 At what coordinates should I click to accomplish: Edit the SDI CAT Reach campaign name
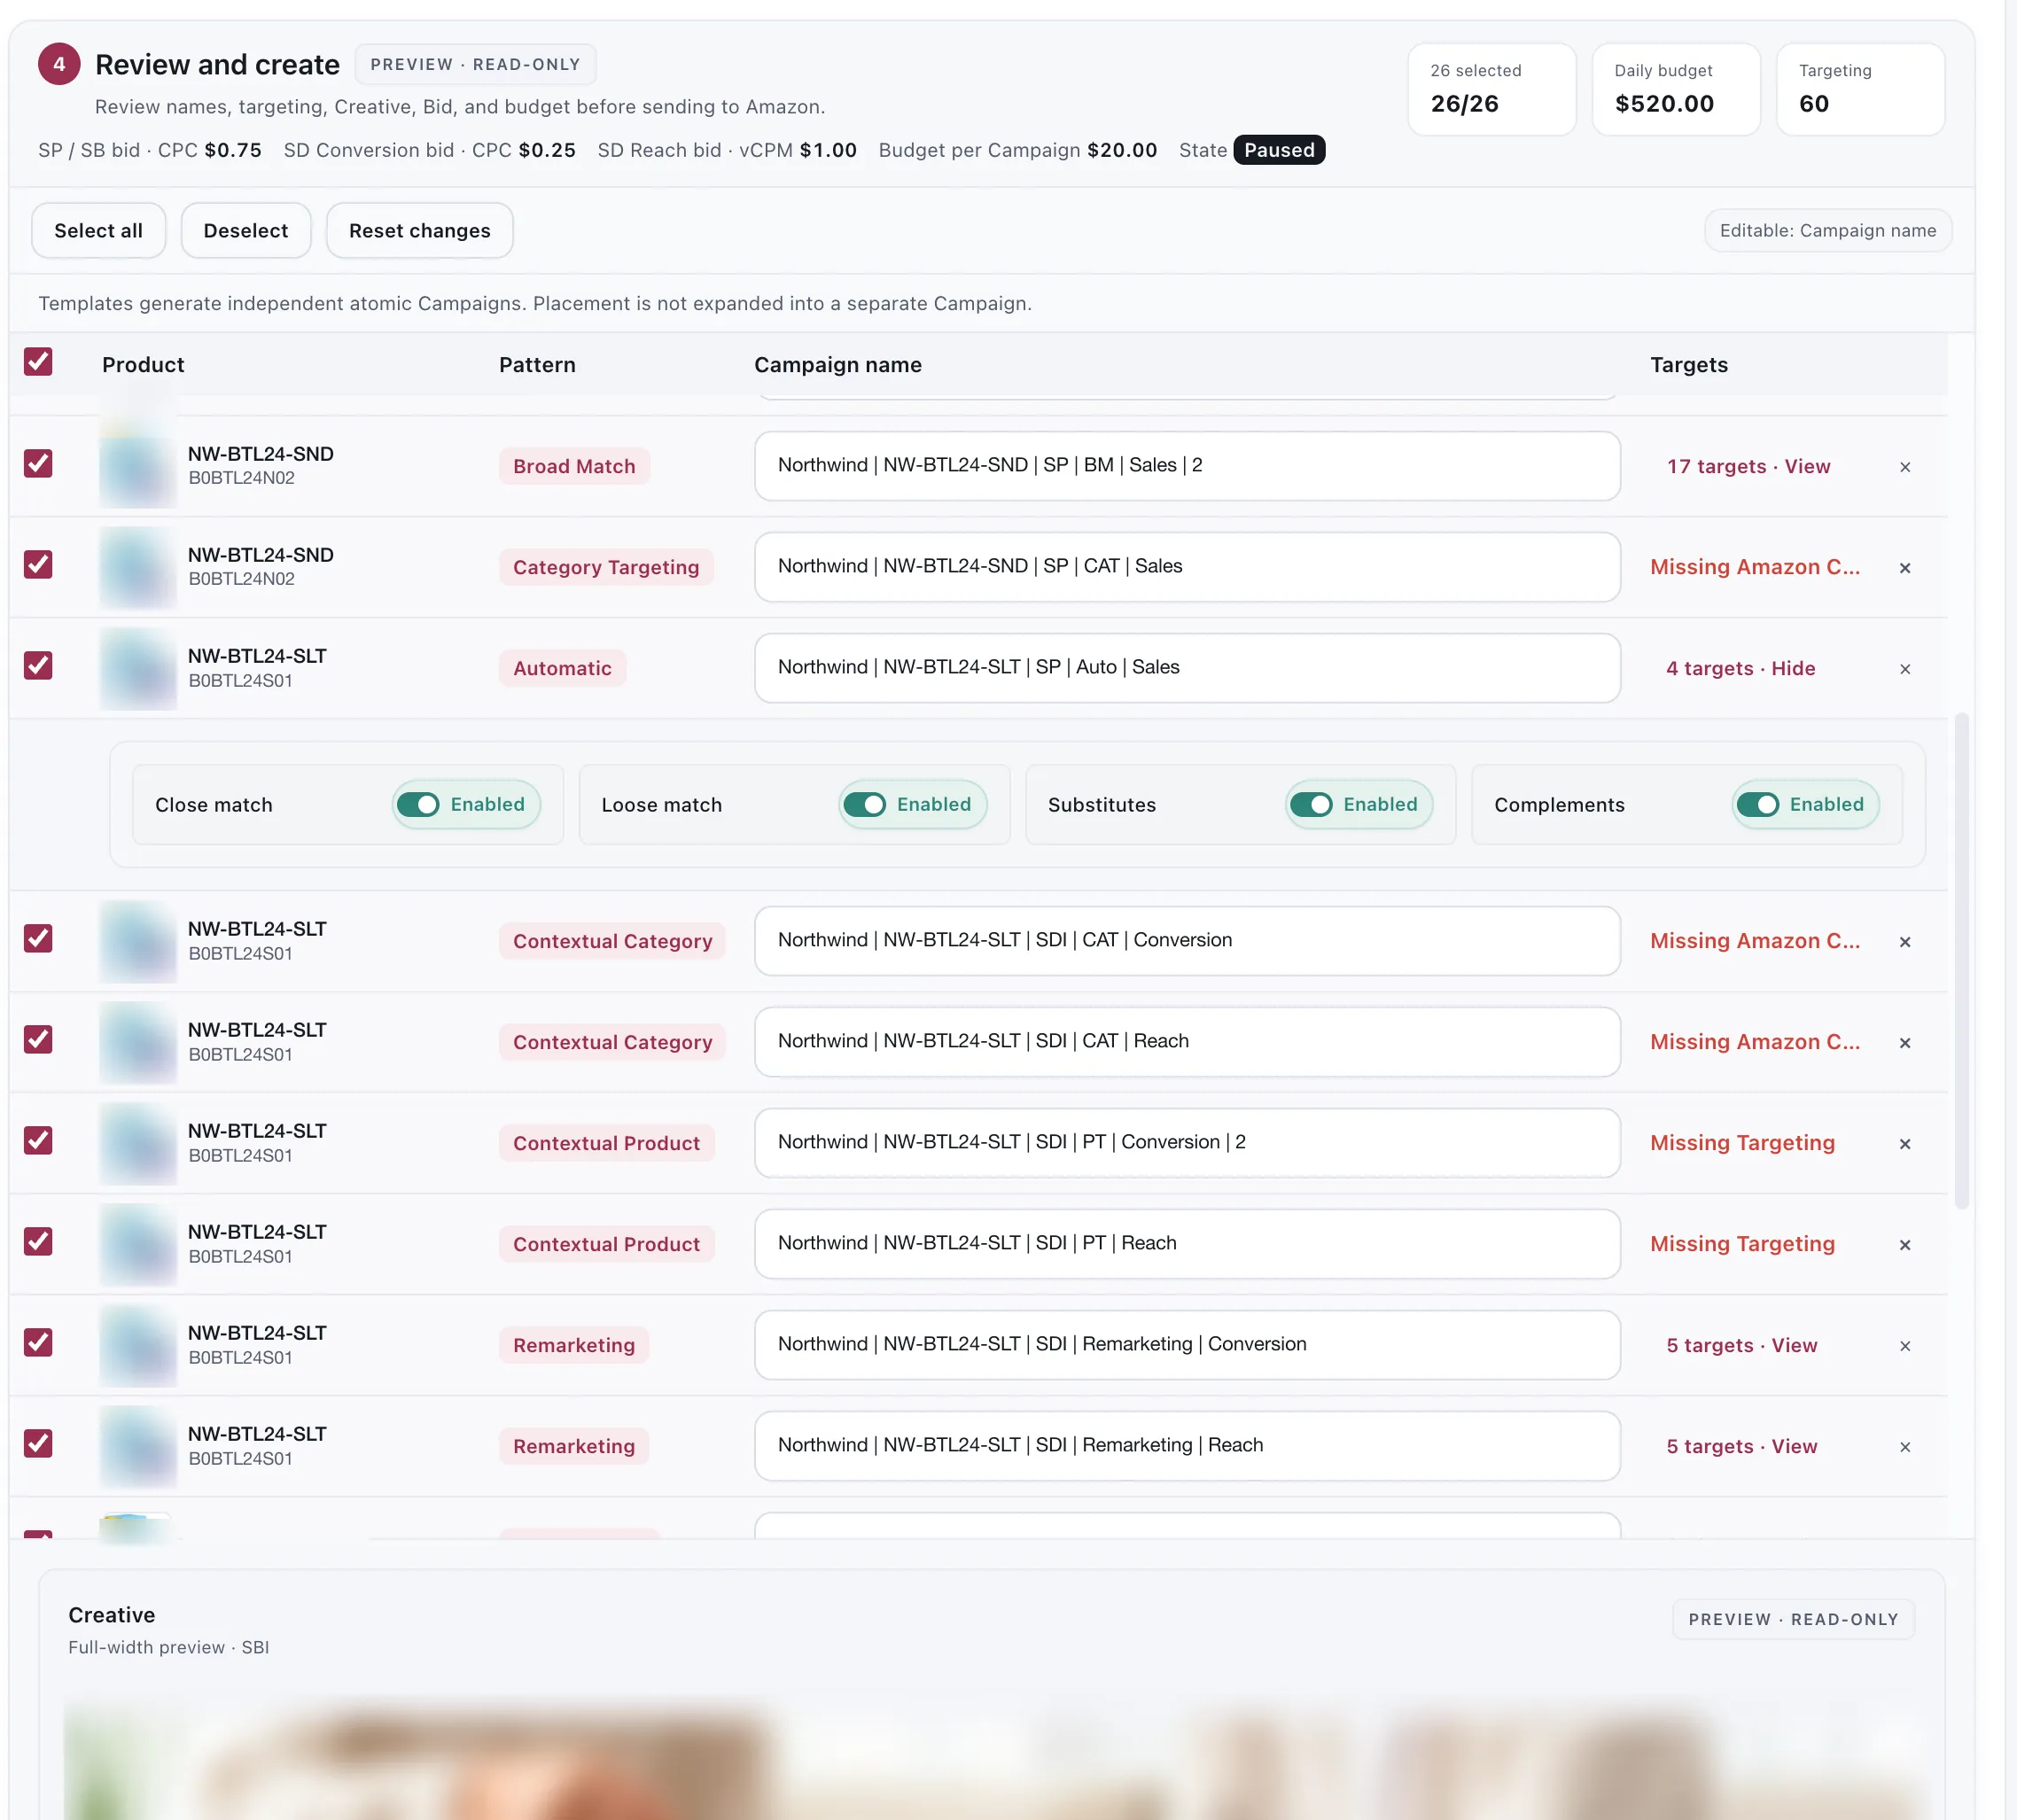tap(1187, 1042)
